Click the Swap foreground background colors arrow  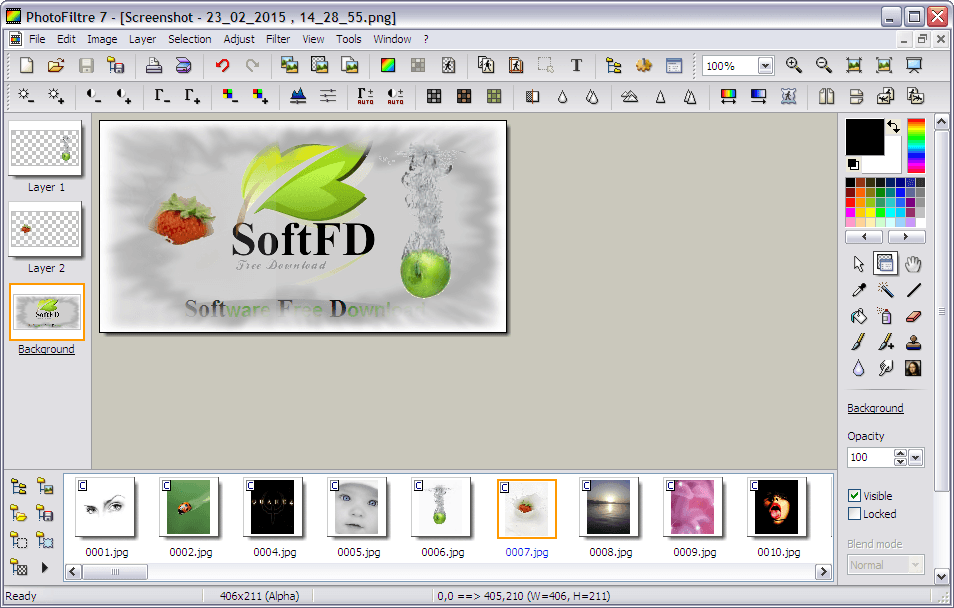point(893,126)
